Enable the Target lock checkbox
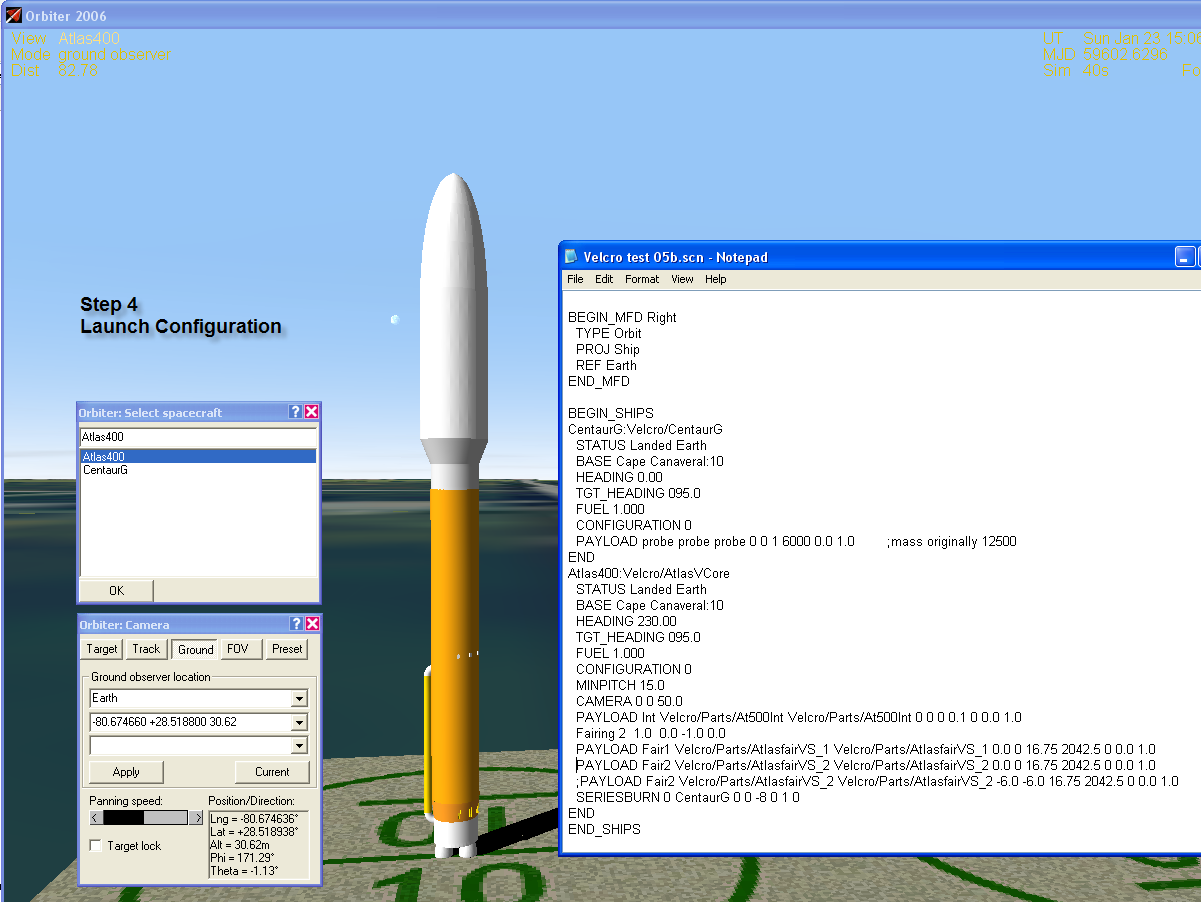The height and width of the screenshot is (902, 1201). pyautogui.click(x=96, y=846)
